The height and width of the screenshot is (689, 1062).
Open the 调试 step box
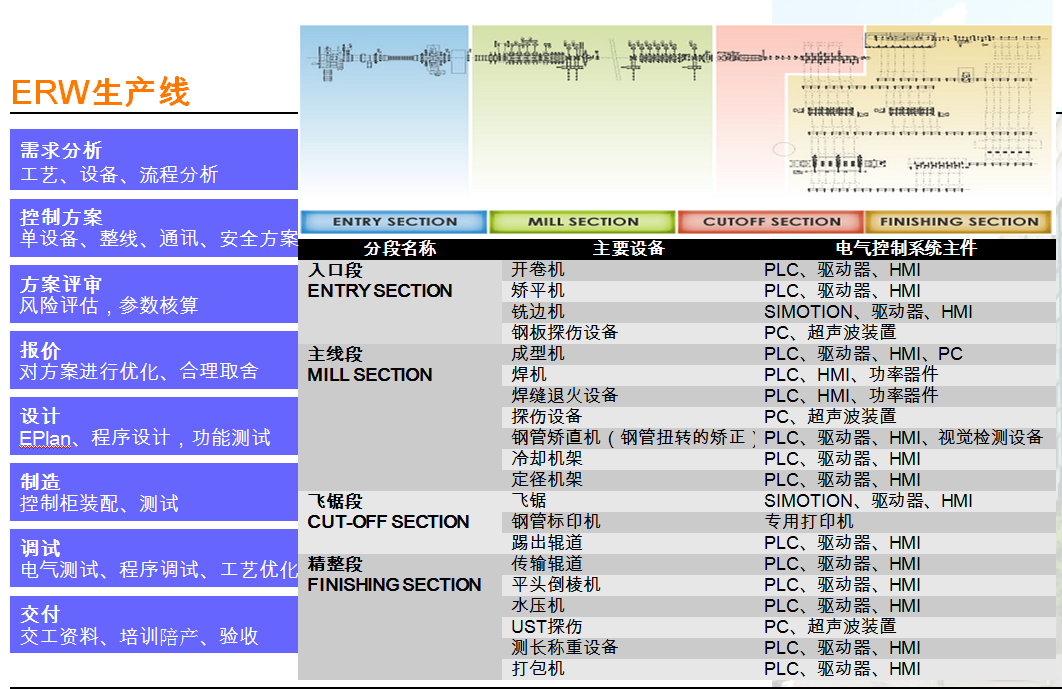pyautogui.click(x=154, y=558)
